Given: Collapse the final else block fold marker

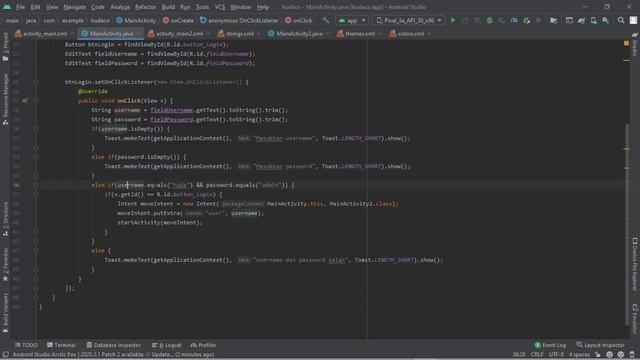Looking at the screenshot, I should tap(36, 250).
